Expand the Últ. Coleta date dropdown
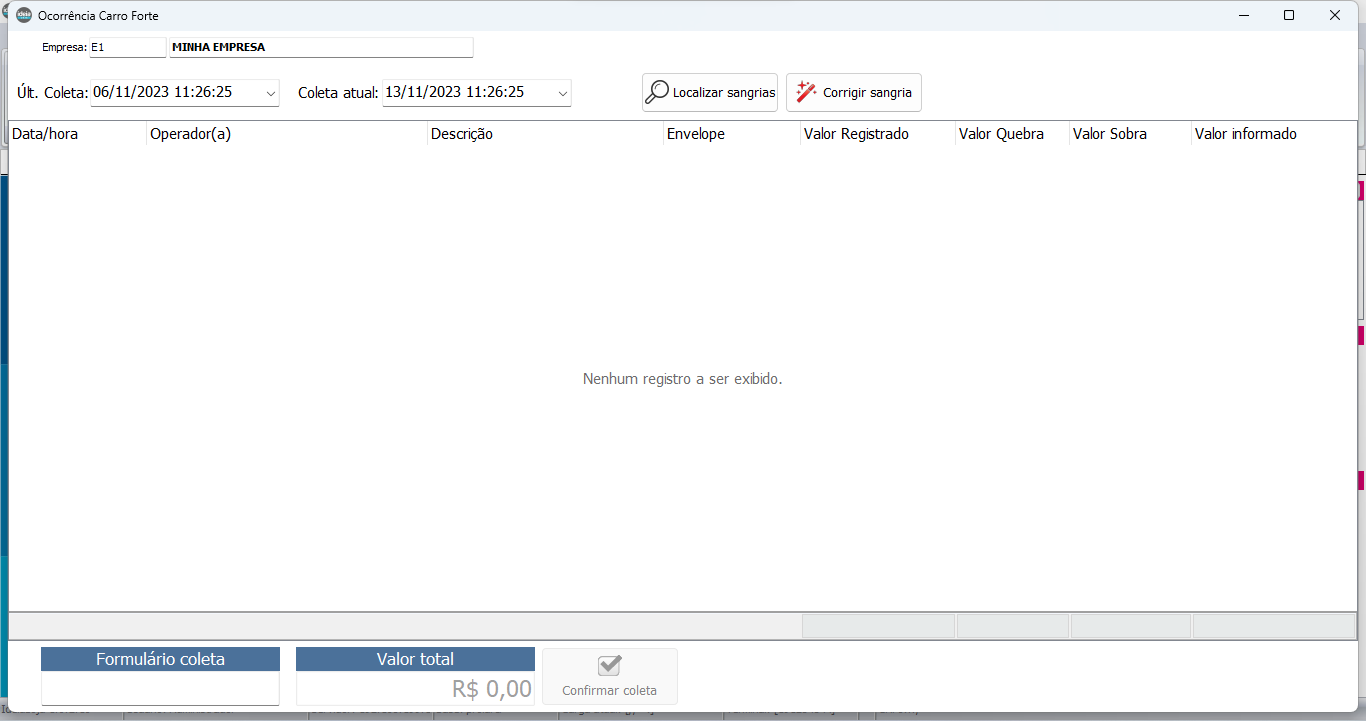This screenshot has height=721, width=1366. coord(270,93)
